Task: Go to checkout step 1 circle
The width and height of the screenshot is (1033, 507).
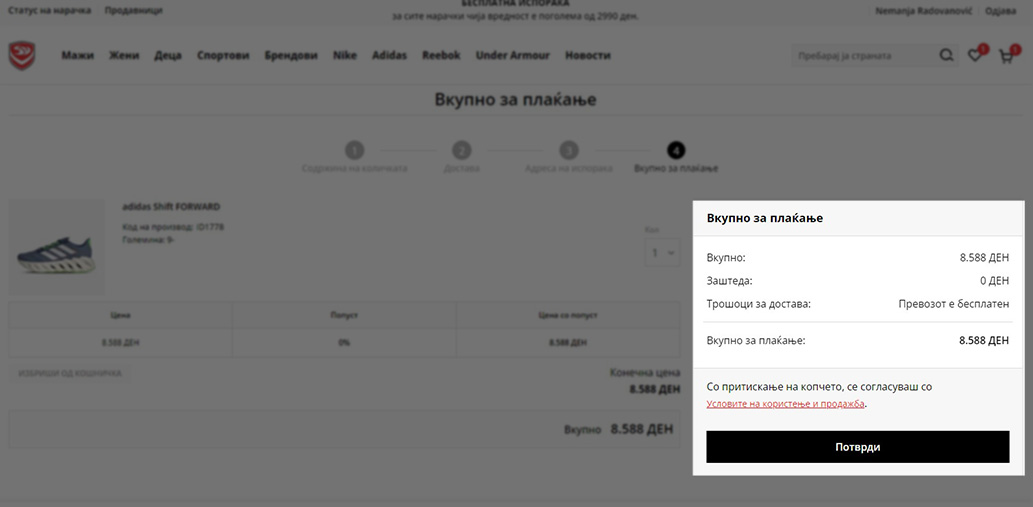Action: click(354, 151)
